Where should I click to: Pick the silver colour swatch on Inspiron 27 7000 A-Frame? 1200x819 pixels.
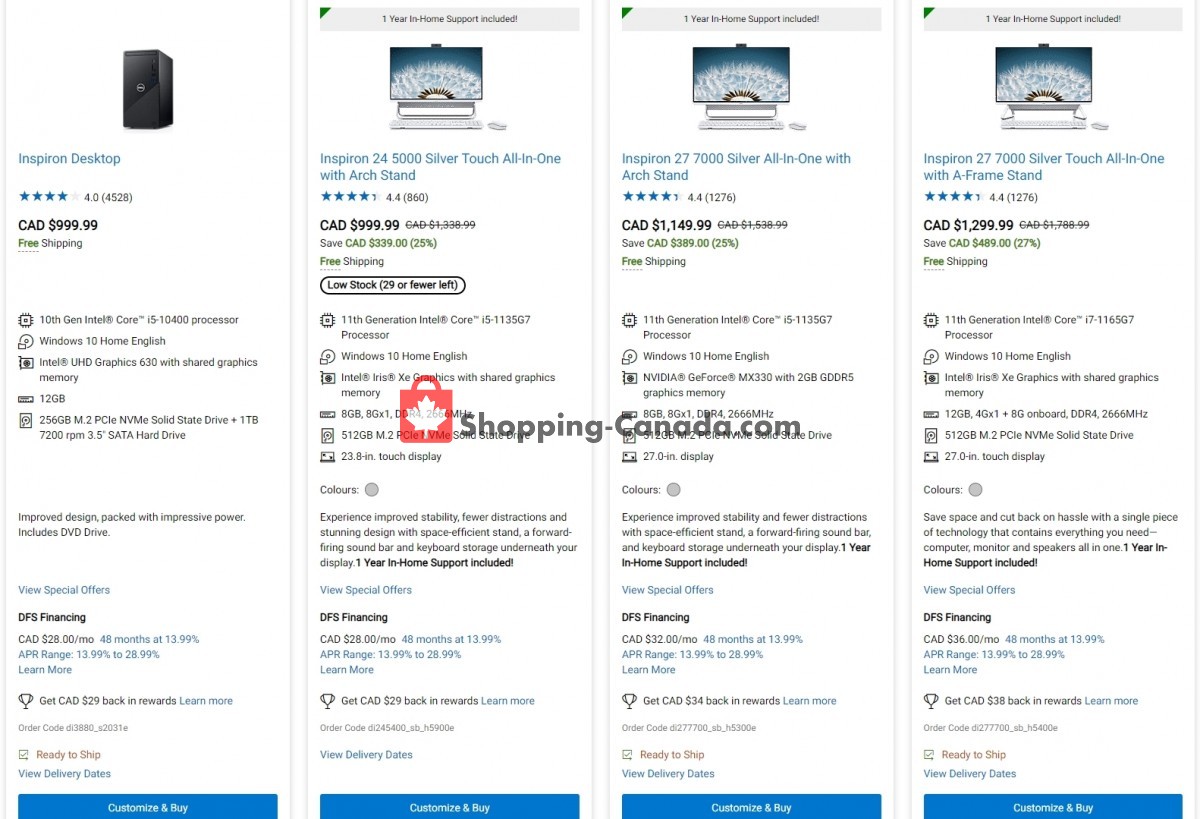coord(976,490)
